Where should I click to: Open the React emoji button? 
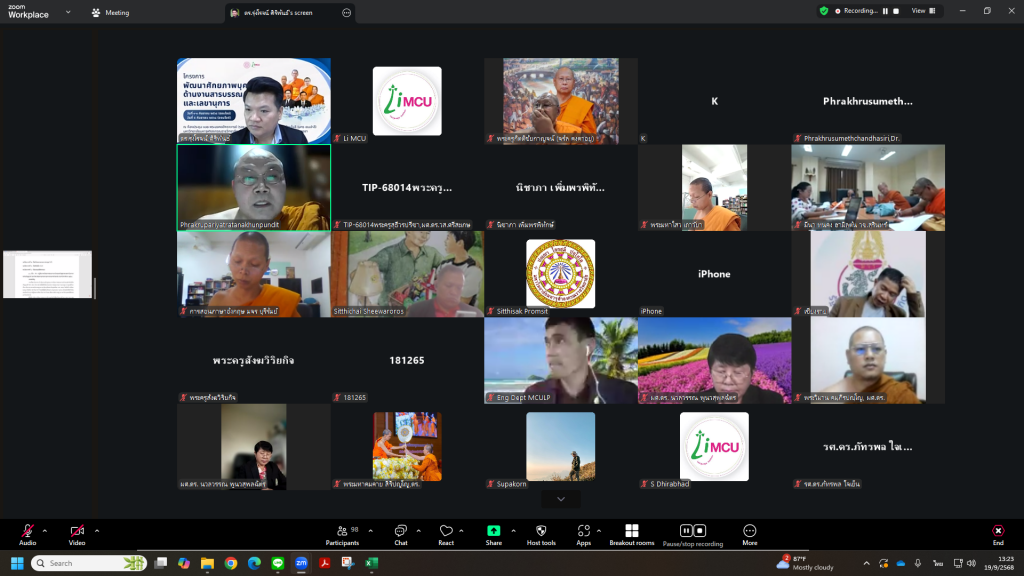coord(446,535)
